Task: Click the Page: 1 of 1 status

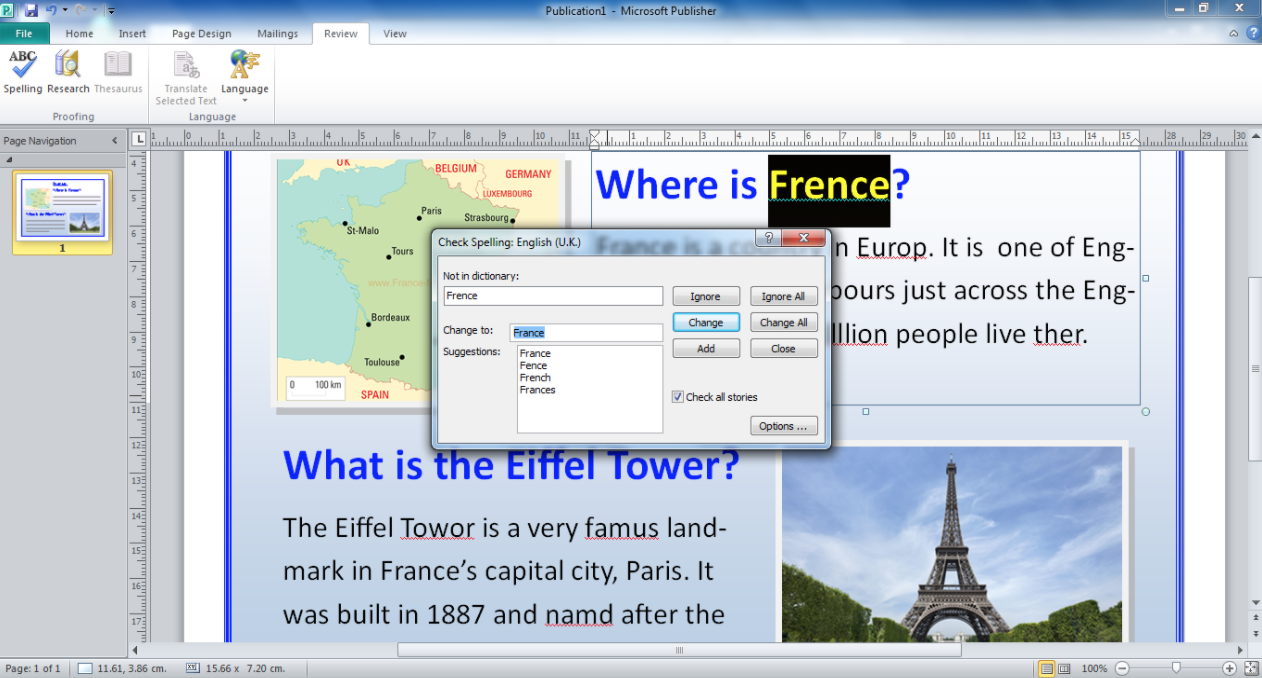Action: (x=33, y=668)
